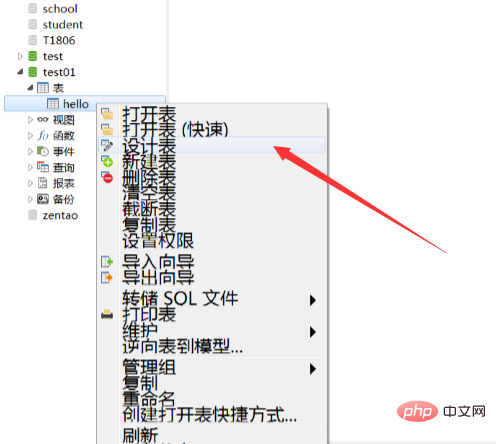Viewport: 496px width, 444px height.
Task: Click the T1806 database icon
Action: [x=32, y=40]
